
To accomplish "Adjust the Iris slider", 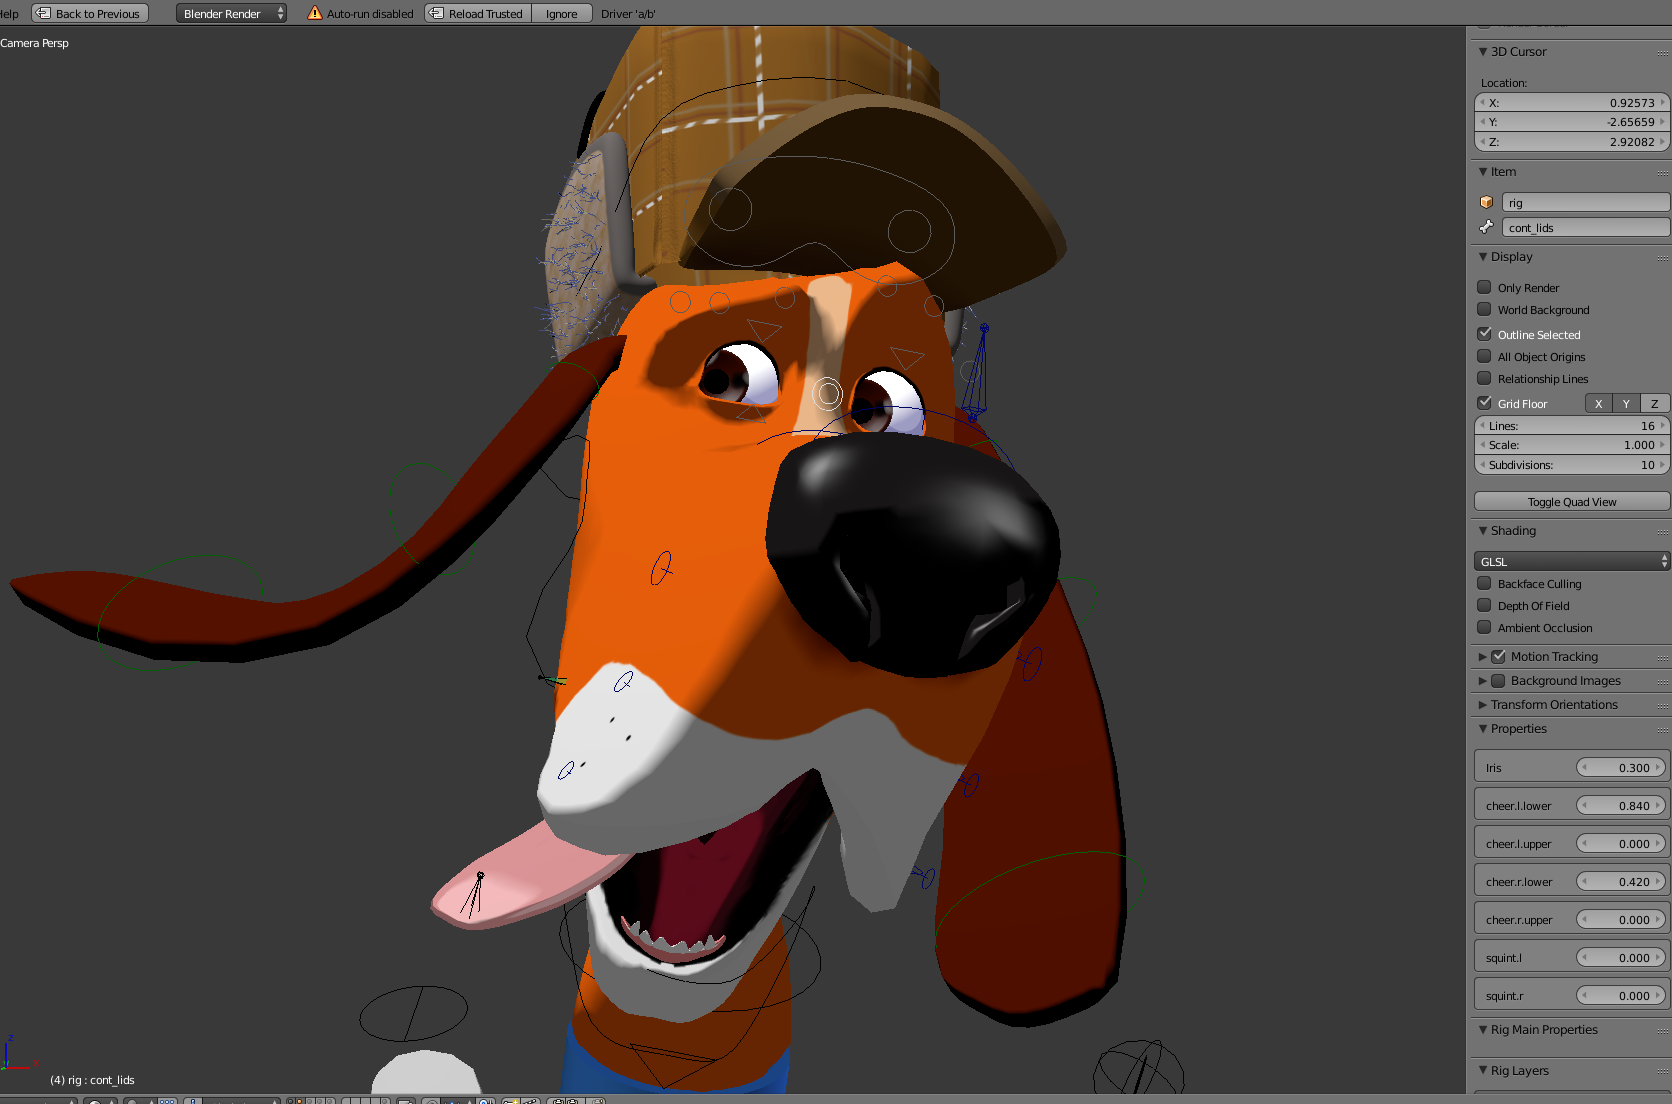I will [1621, 767].
